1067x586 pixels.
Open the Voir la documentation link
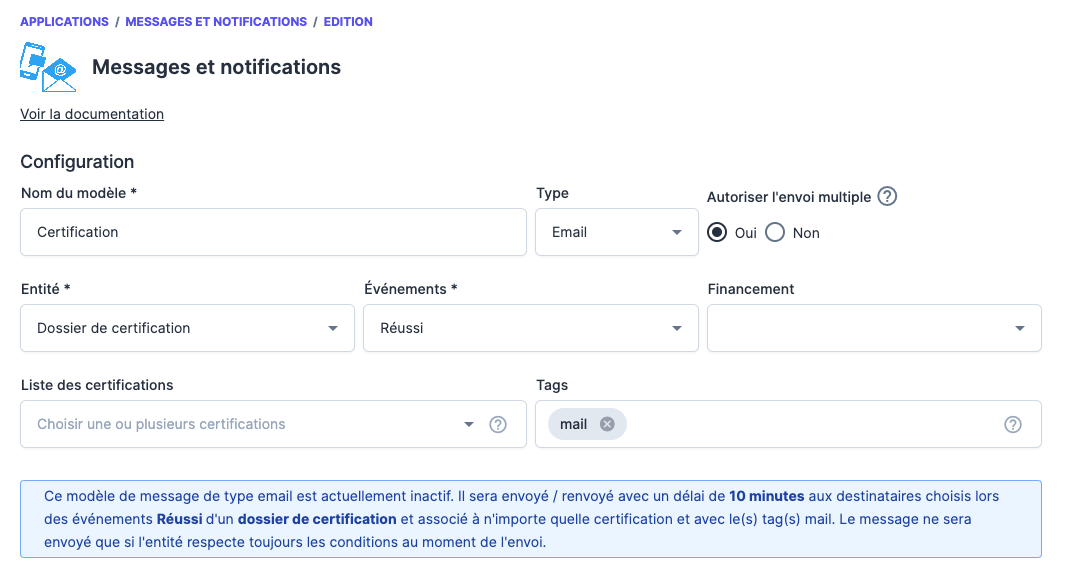point(92,114)
